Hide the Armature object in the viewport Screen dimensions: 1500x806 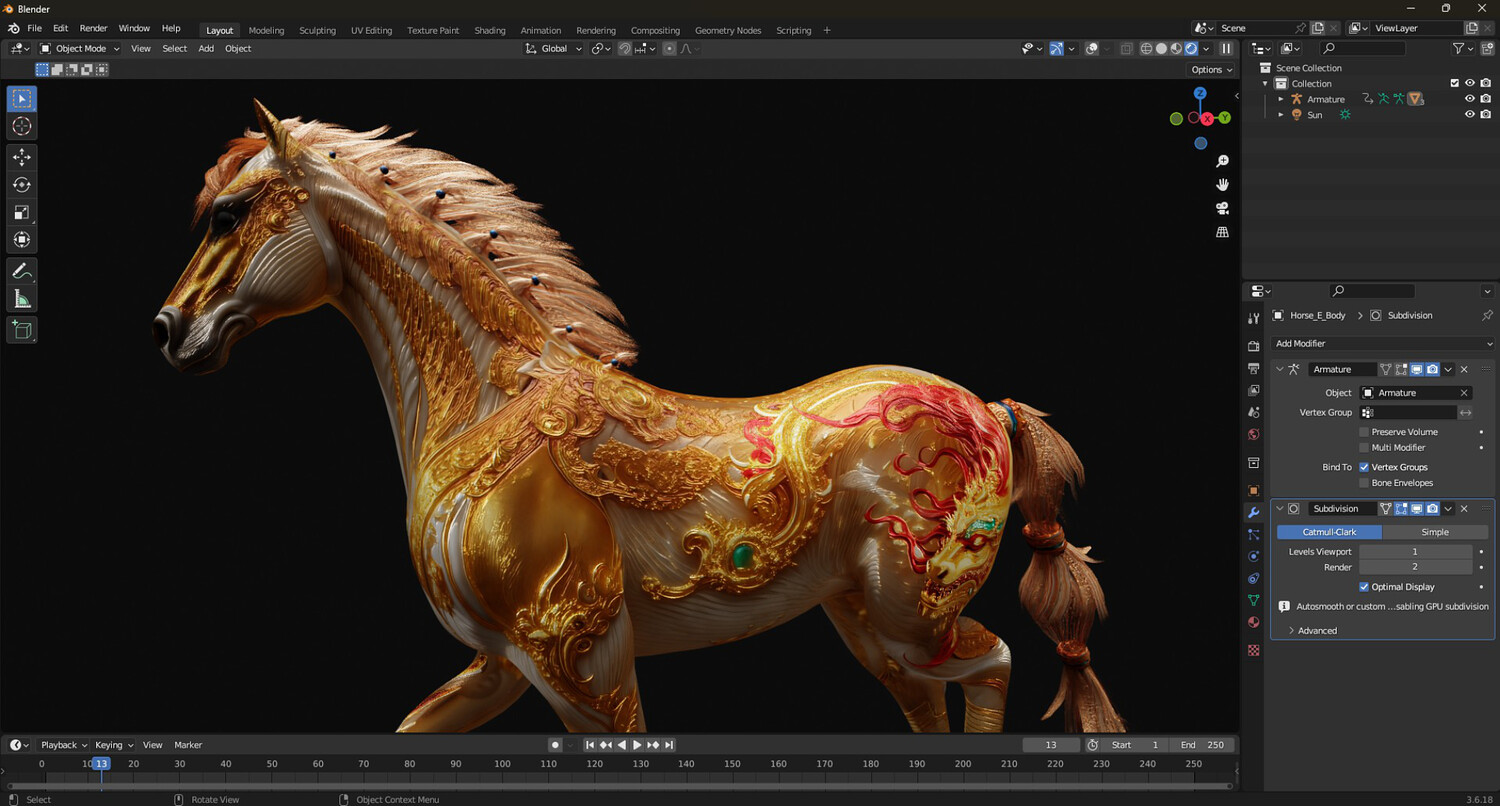[x=1470, y=99]
